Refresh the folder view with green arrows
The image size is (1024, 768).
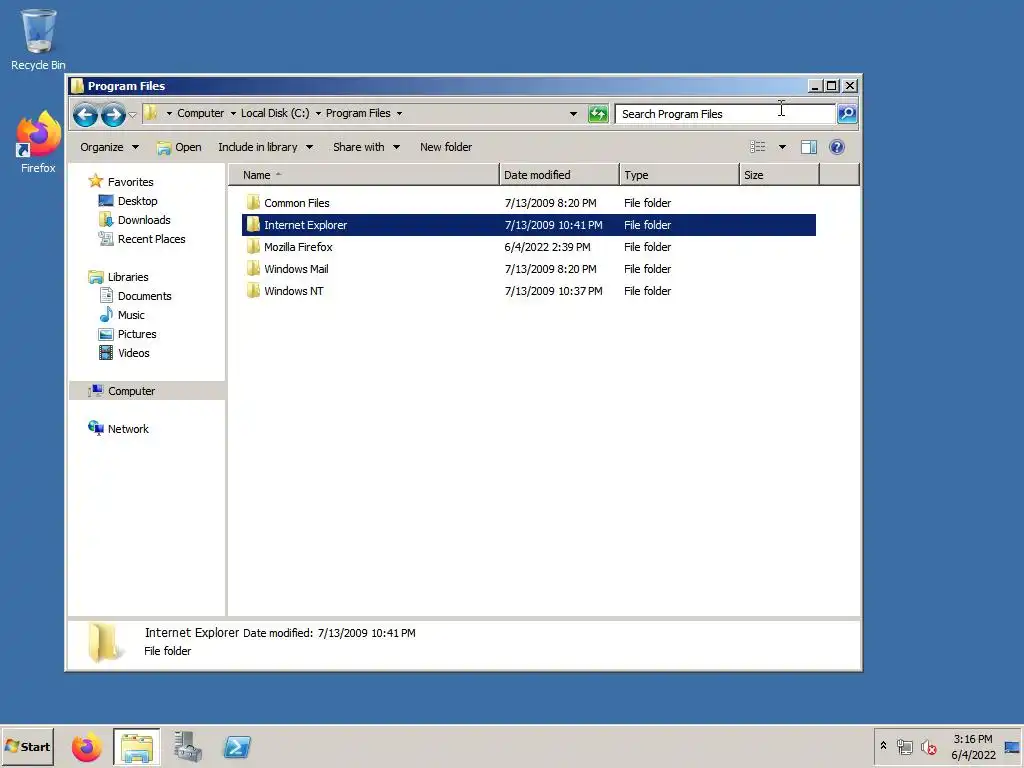(x=598, y=114)
